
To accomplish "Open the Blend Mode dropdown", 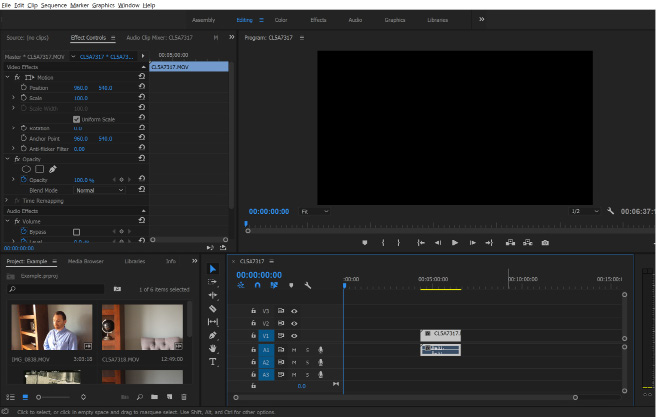I will click(100, 190).
